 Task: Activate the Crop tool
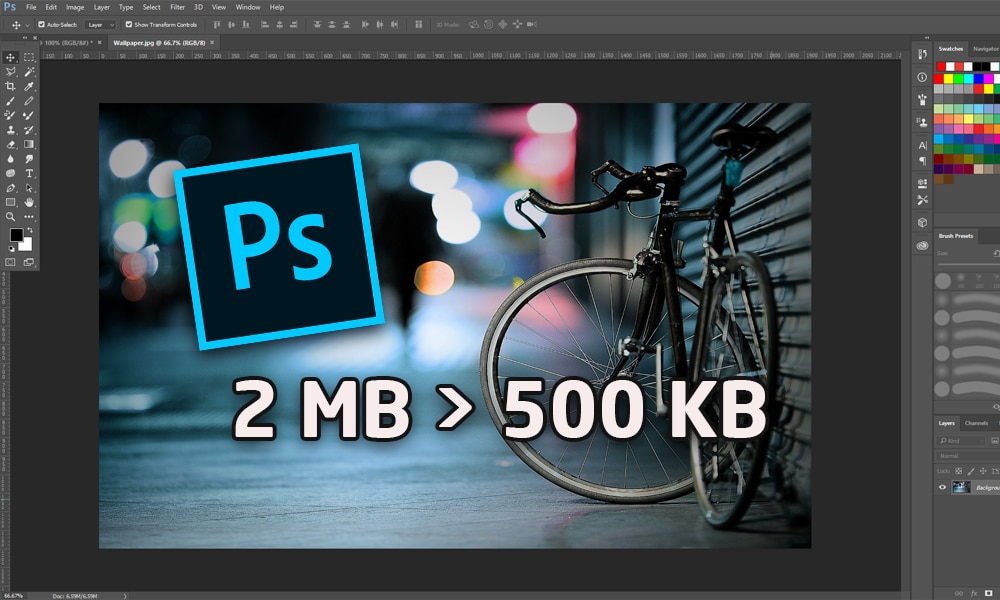pyautogui.click(x=10, y=86)
